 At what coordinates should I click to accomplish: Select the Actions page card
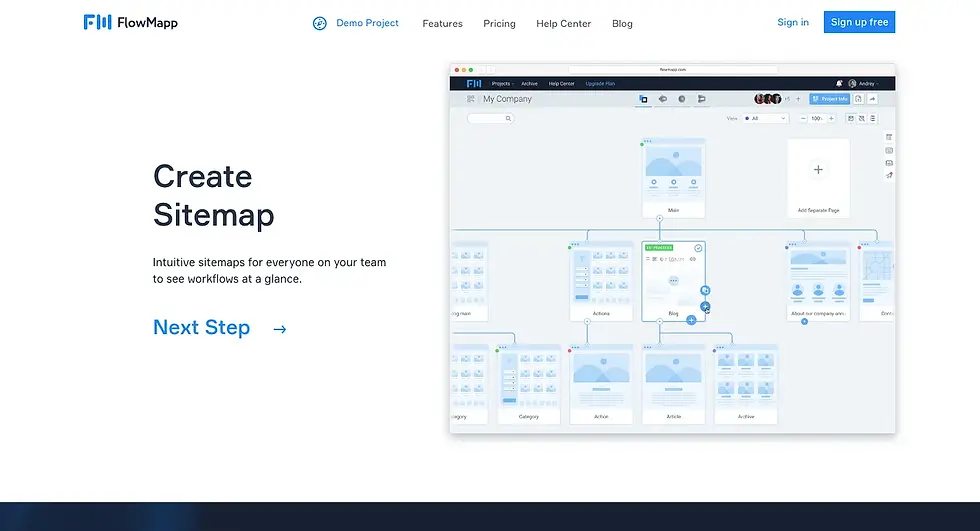(x=601, y=282)
